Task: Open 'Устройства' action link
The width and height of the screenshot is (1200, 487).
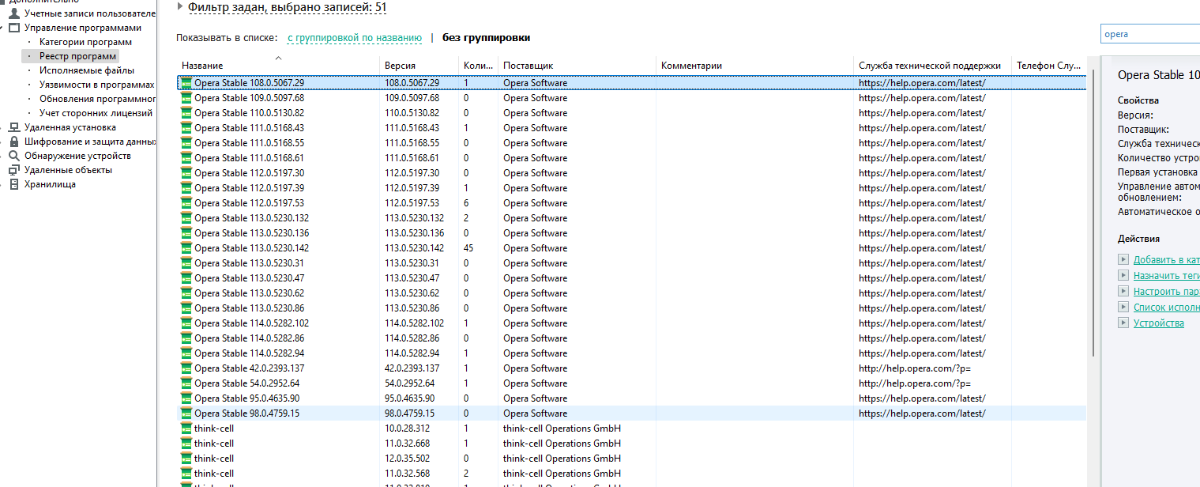Action: pos(1158,323)
